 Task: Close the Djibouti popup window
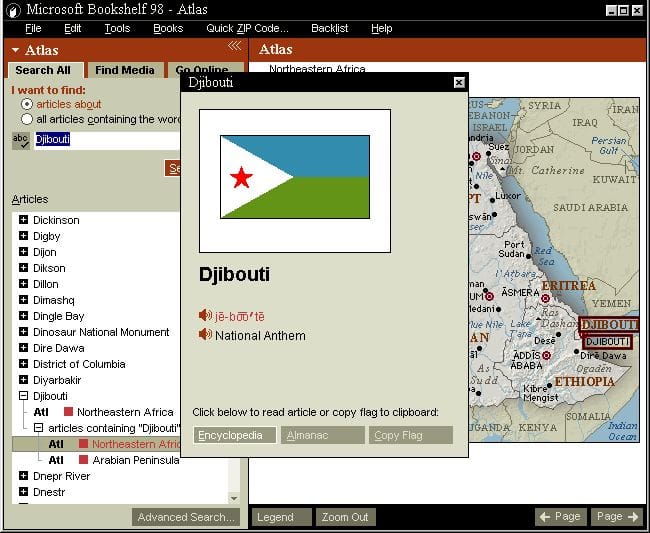click(x=459, y=83)
